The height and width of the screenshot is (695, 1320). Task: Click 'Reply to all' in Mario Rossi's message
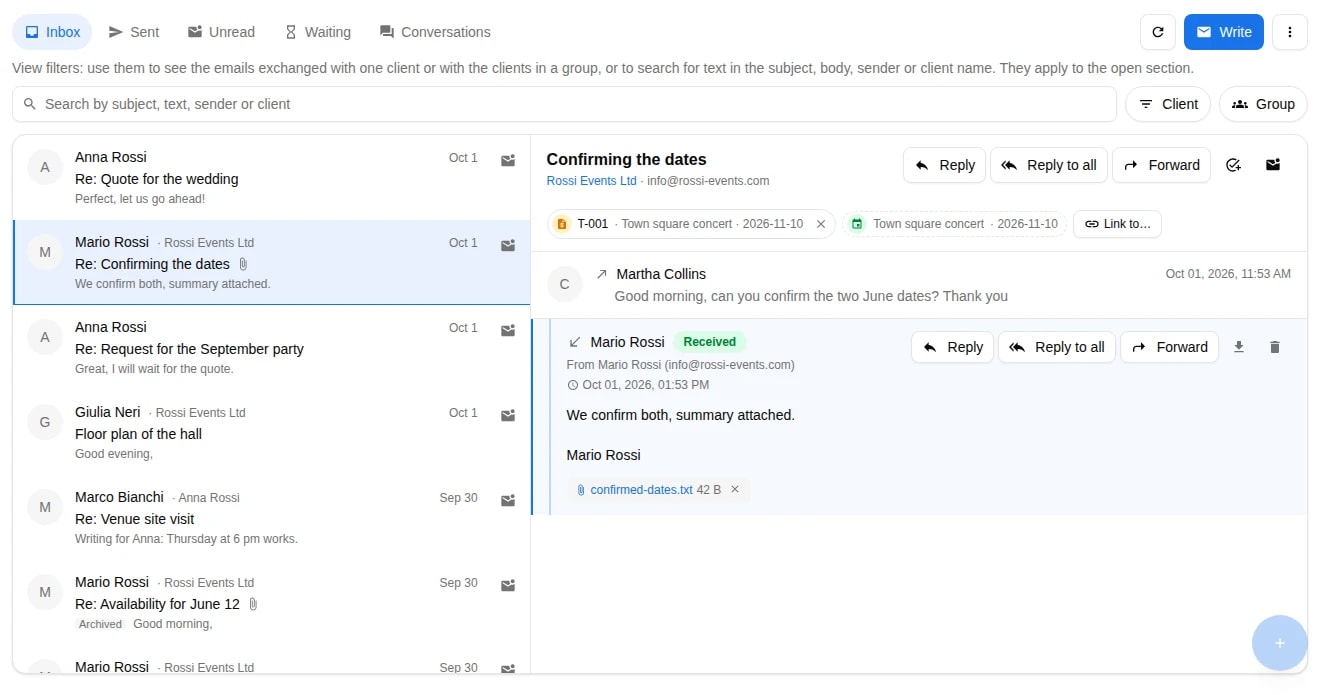coord(1057,347)
